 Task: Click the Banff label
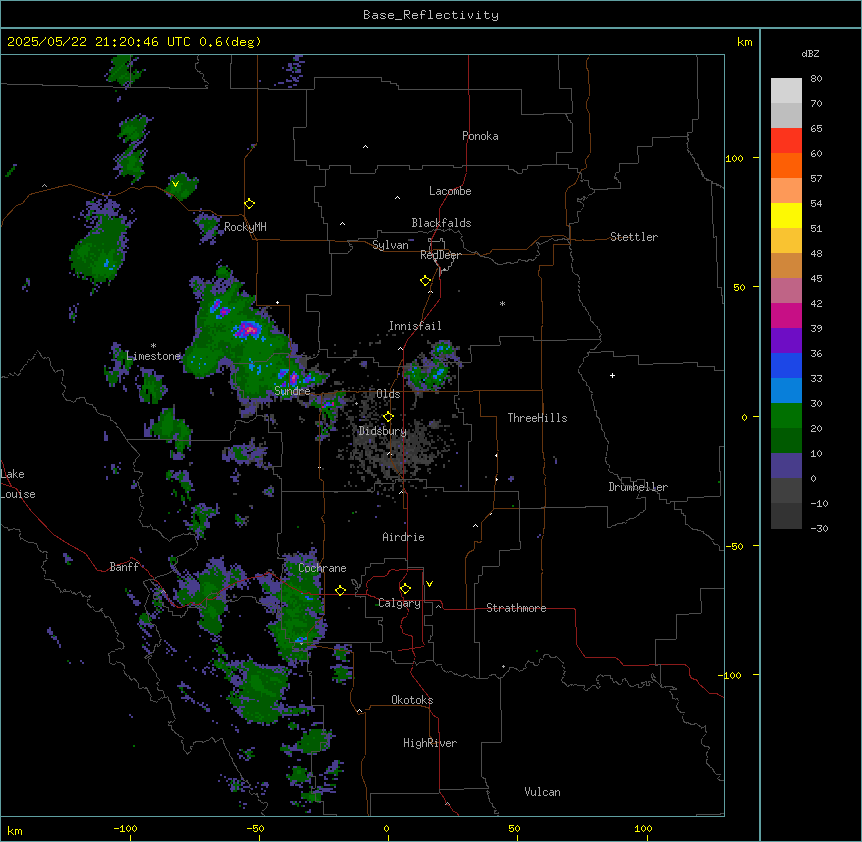[124, 567]
